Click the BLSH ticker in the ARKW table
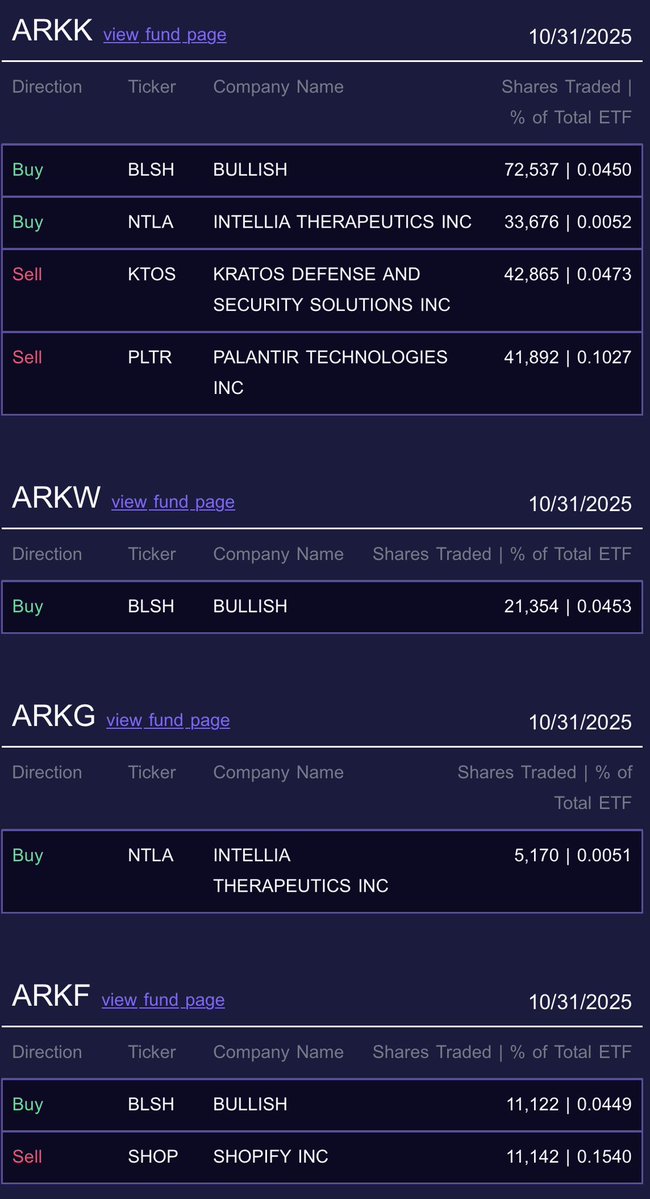 pyautogui.click(x=151, y=606)
